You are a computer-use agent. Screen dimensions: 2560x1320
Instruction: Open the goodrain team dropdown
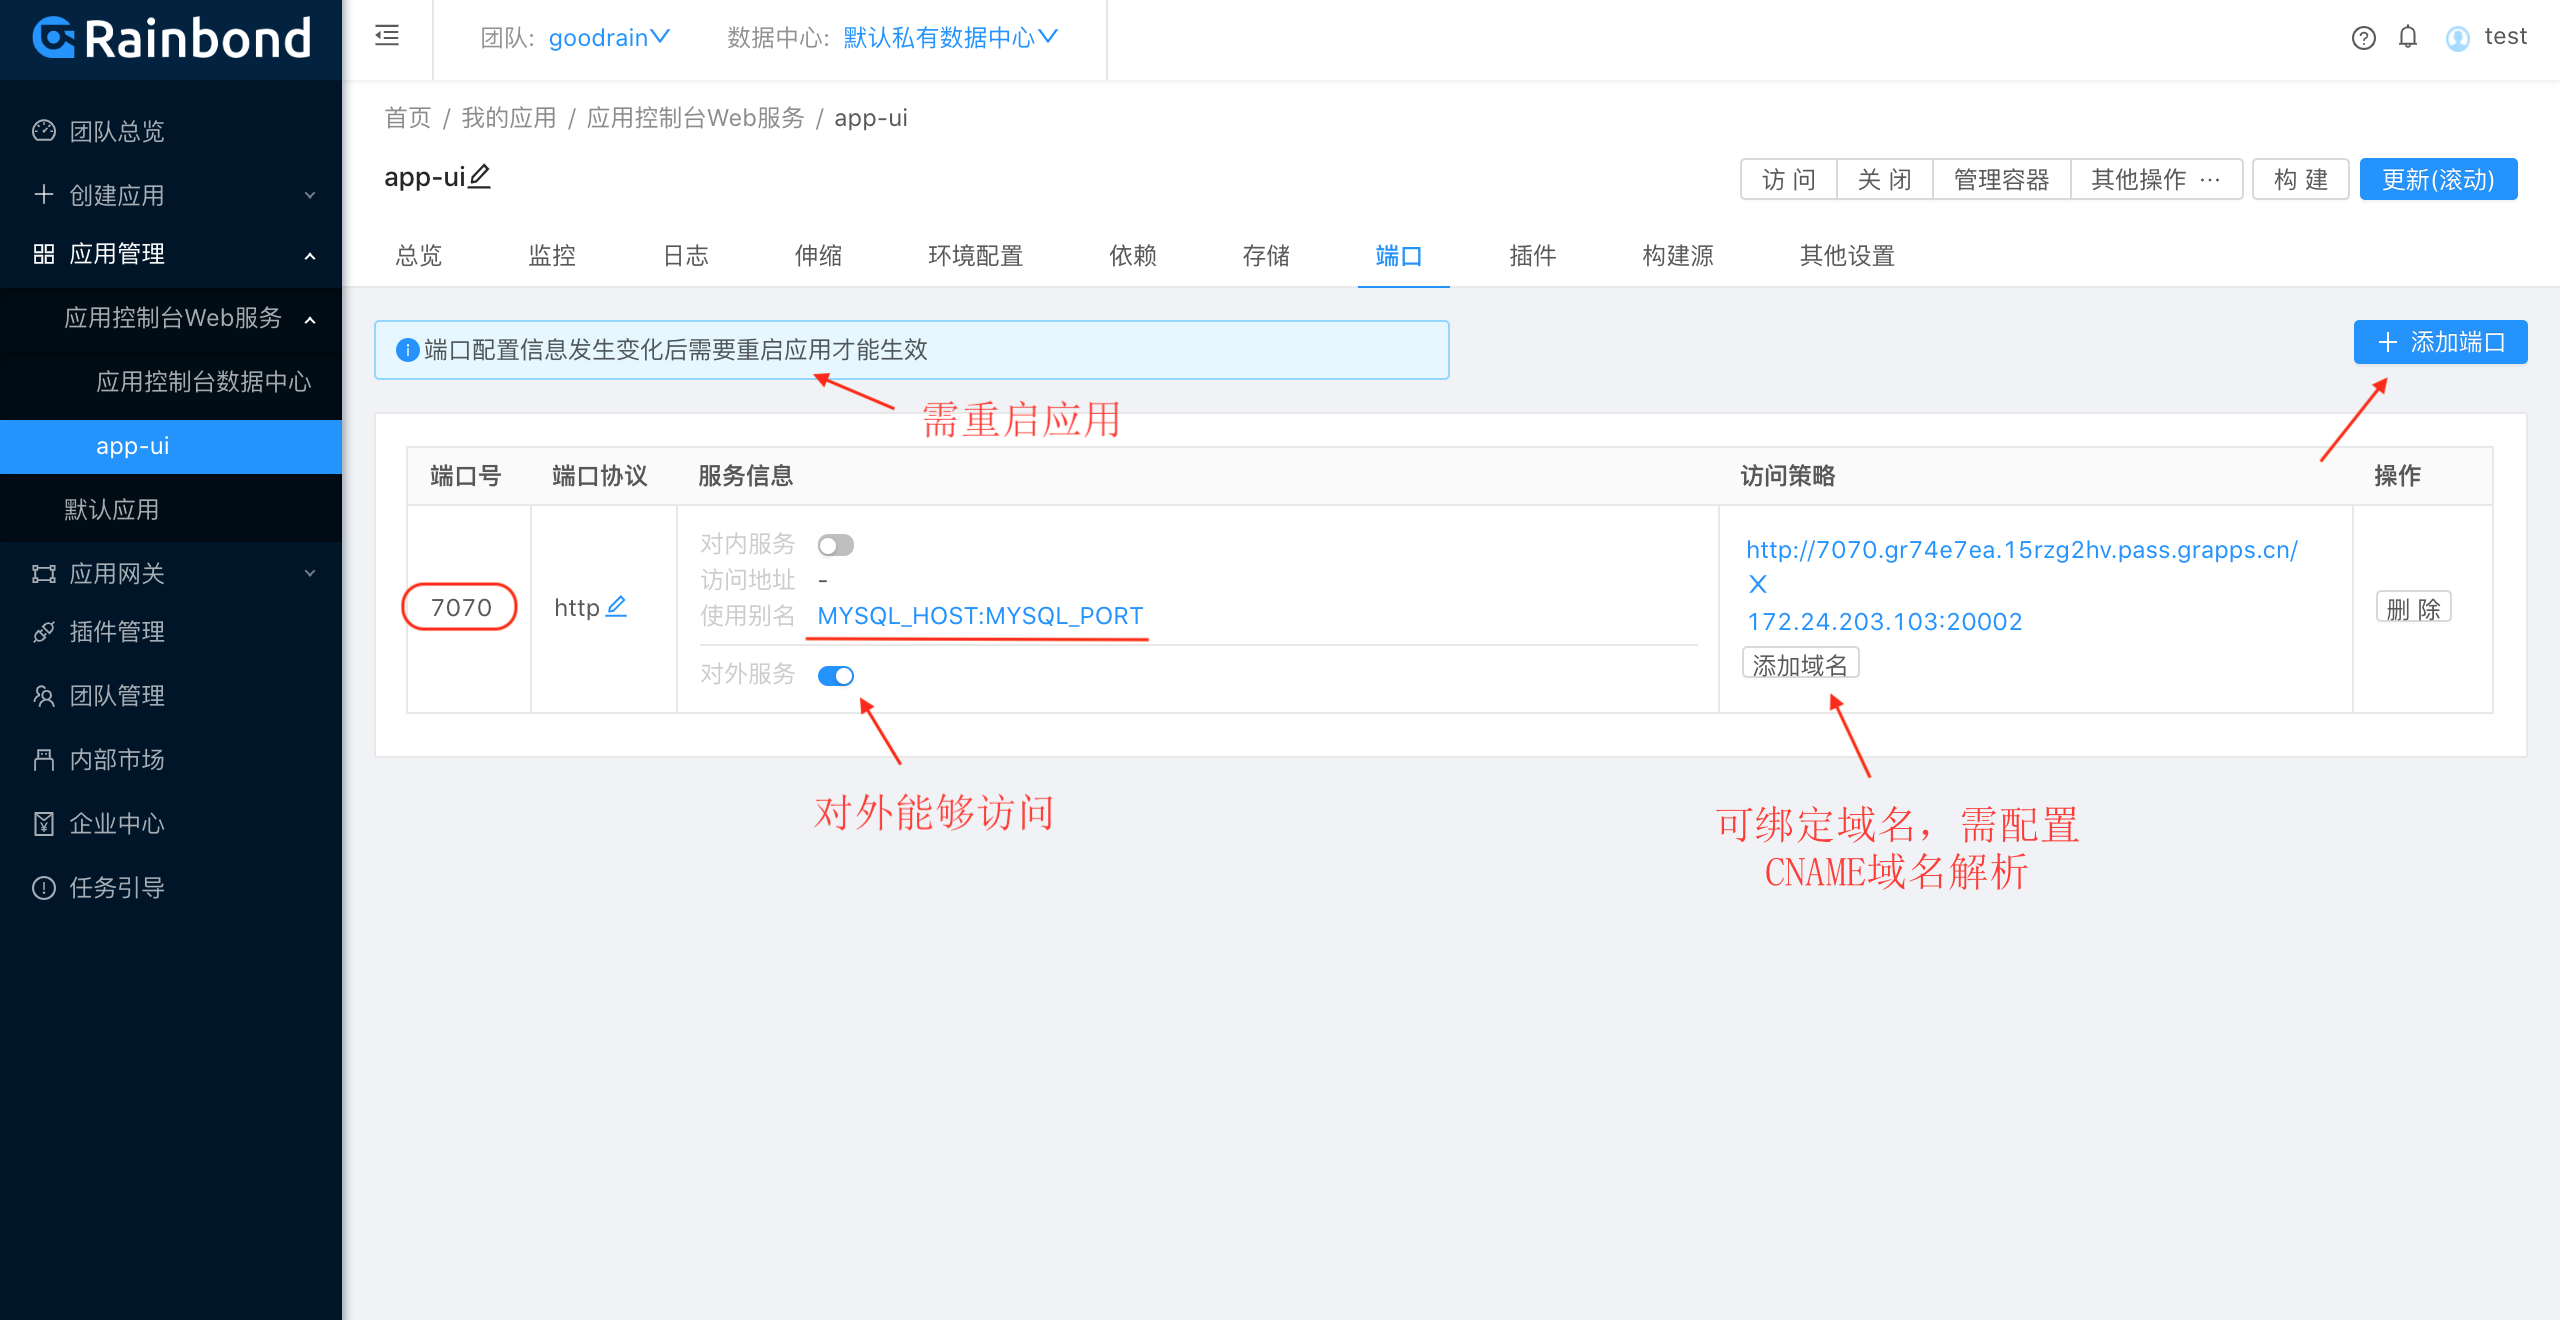609,38
